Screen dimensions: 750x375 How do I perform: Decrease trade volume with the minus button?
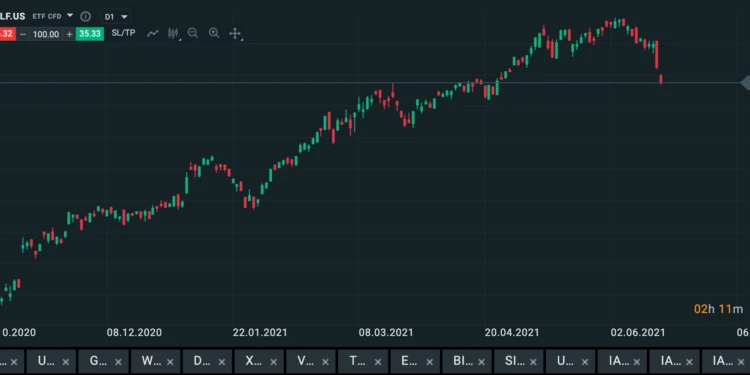tap(23, 34)
